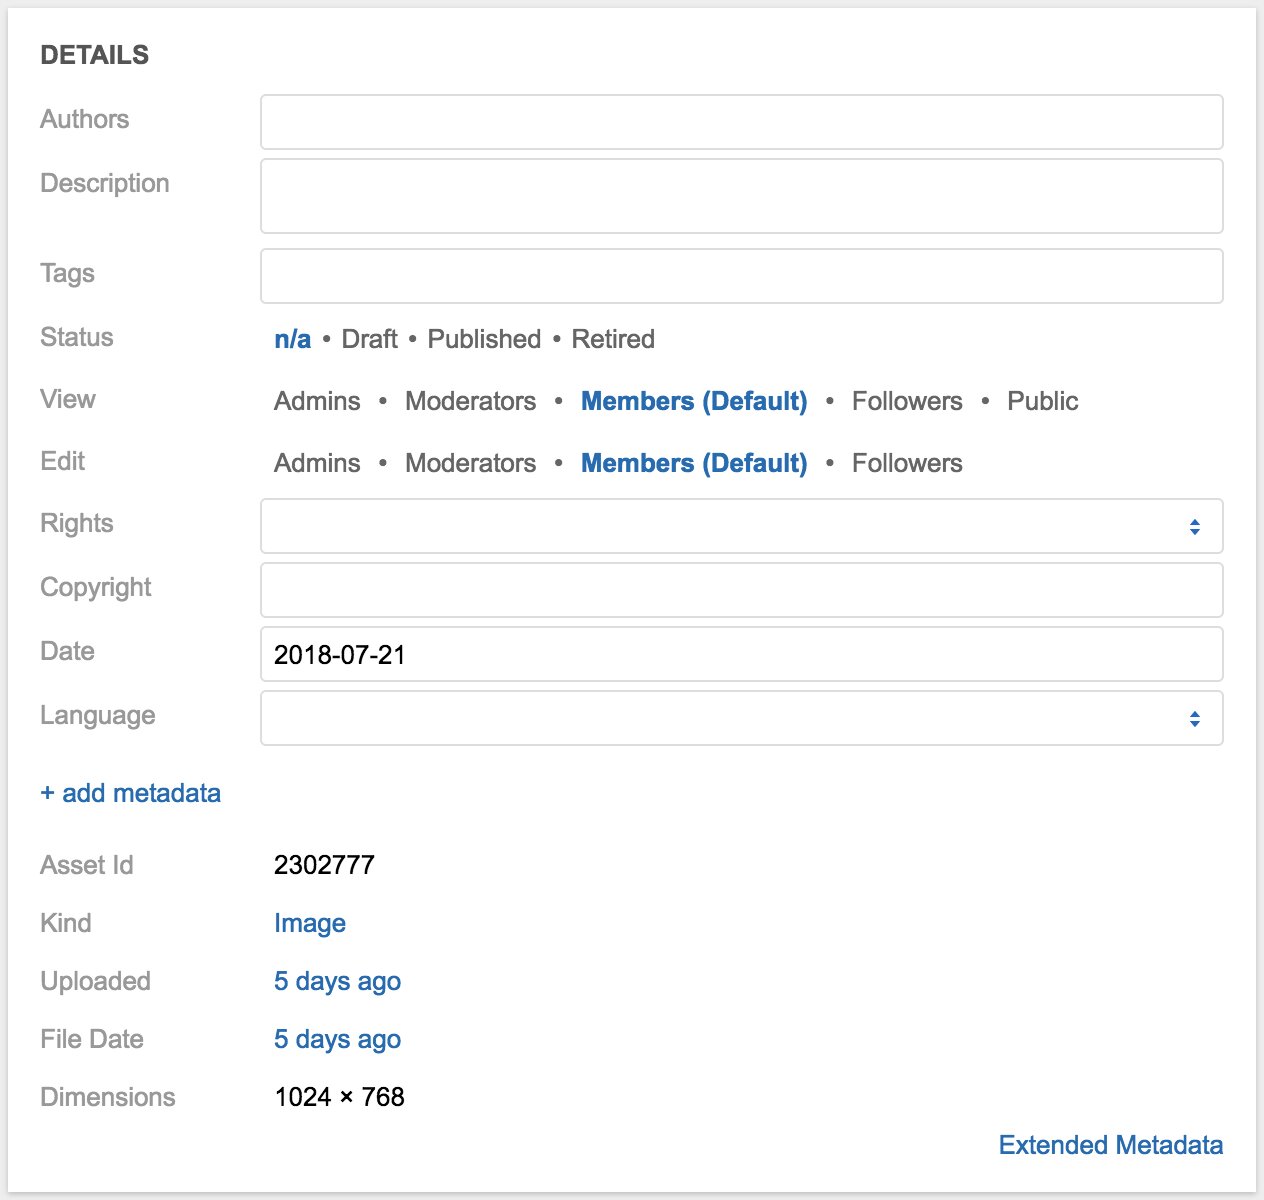This screenshot has height=1200, width=1264.
Task: Set View permission to Public
Action: coord(1042,401)
